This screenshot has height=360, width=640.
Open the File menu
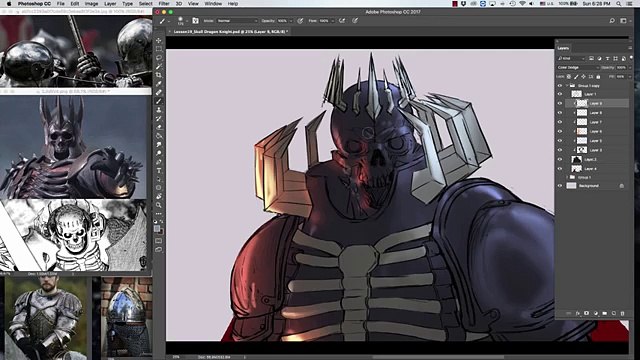point(60,3)
